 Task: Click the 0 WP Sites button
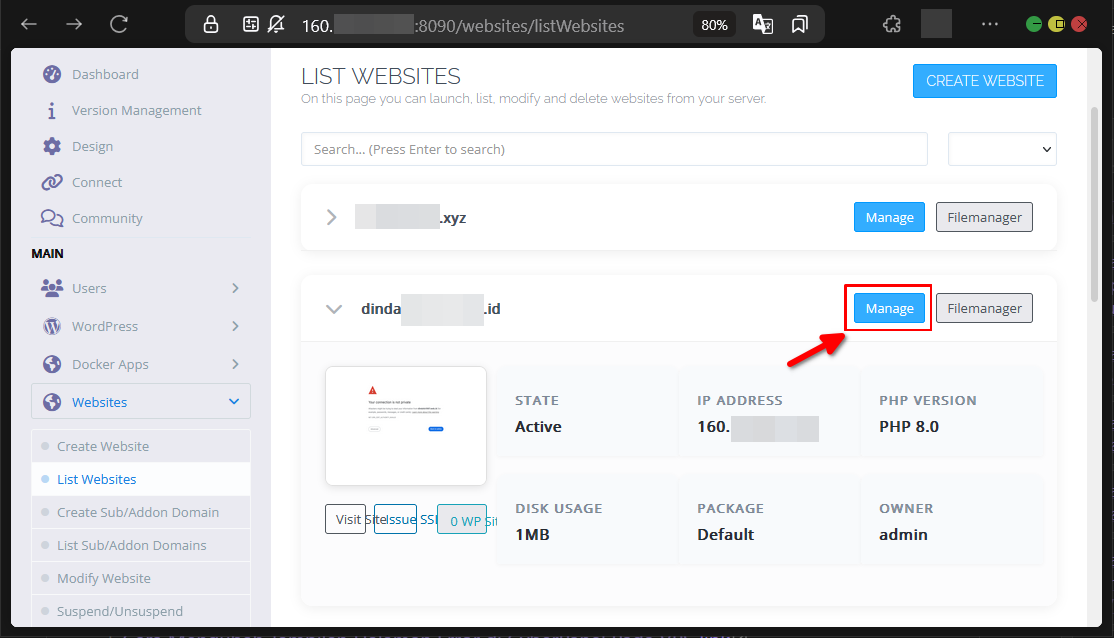click(x=462, y=519)
